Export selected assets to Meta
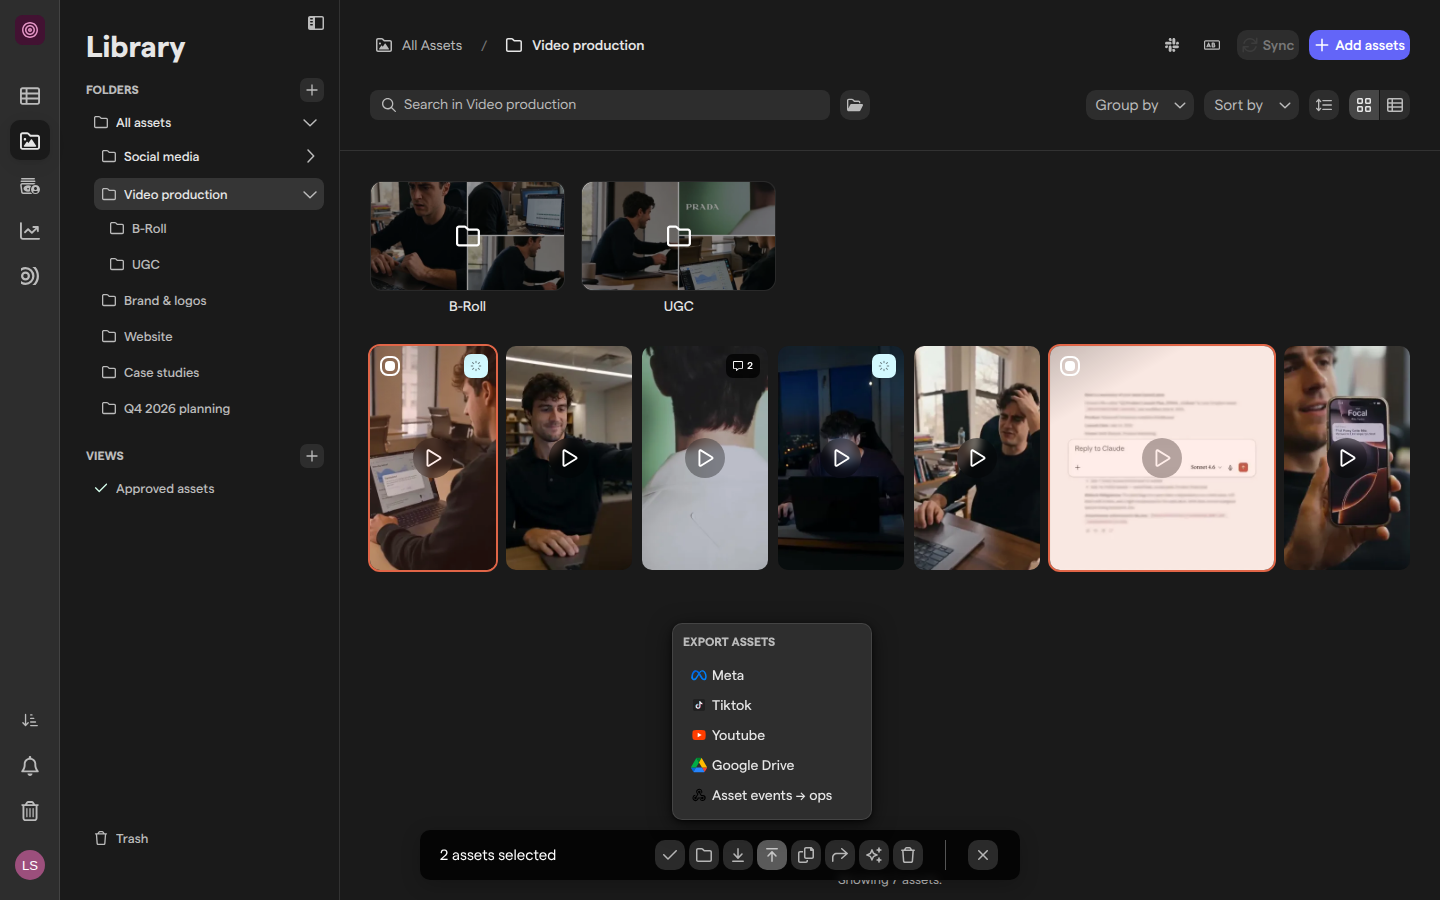 (x=772, y=676)
